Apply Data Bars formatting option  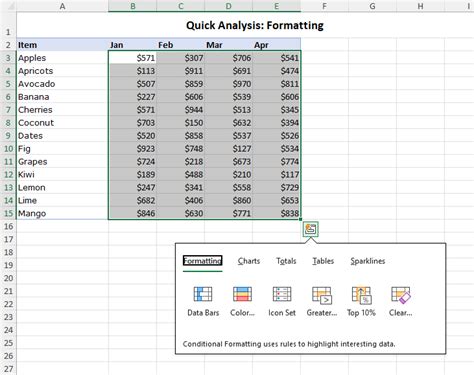coord(203,294)
